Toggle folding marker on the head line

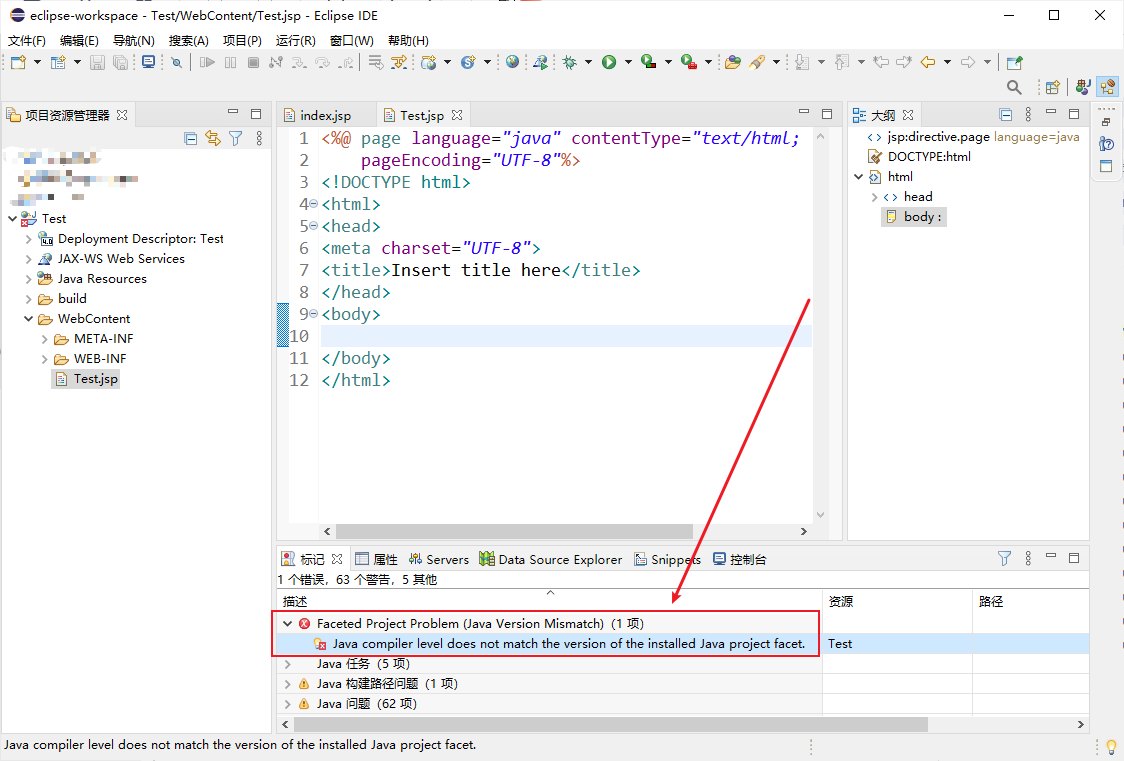(313, 226)
